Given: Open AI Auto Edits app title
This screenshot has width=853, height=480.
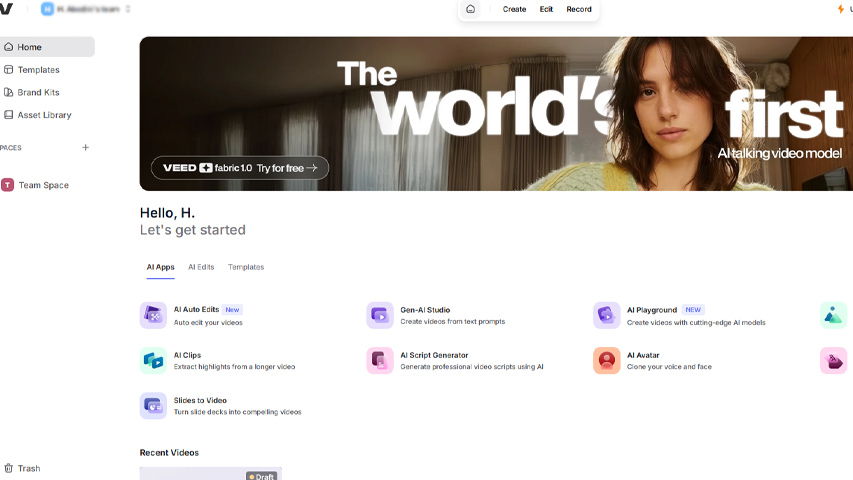Looking at the screenshot, I should point(196,309).
